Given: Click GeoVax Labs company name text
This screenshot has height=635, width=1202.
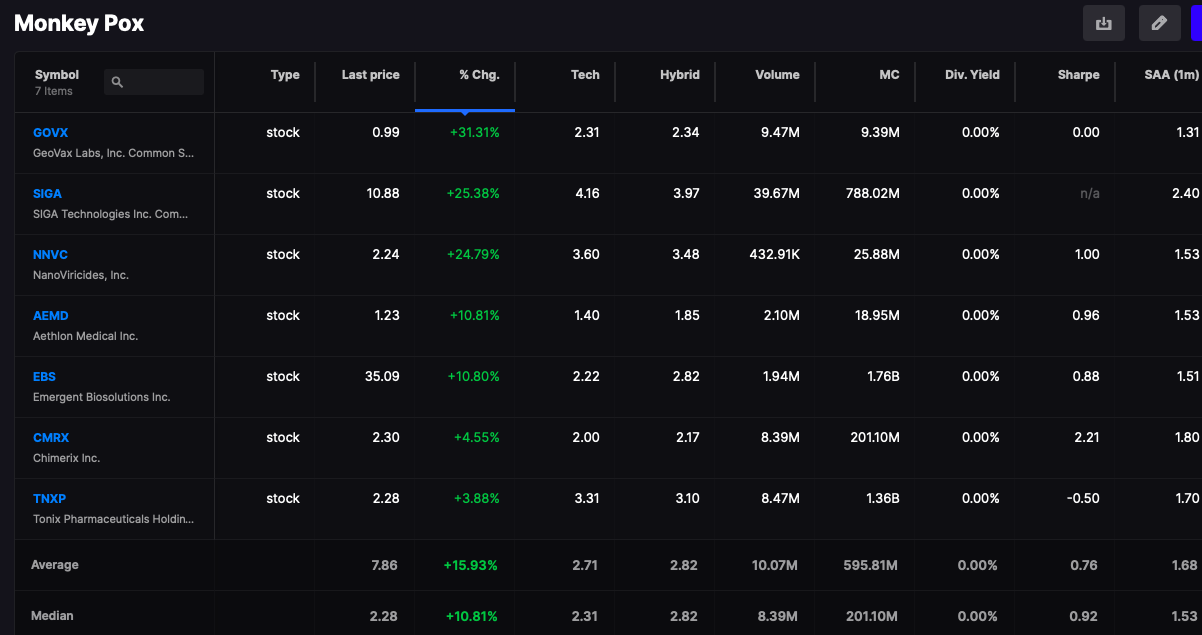Looking at the screenshot, I should [x=113, y=153].
